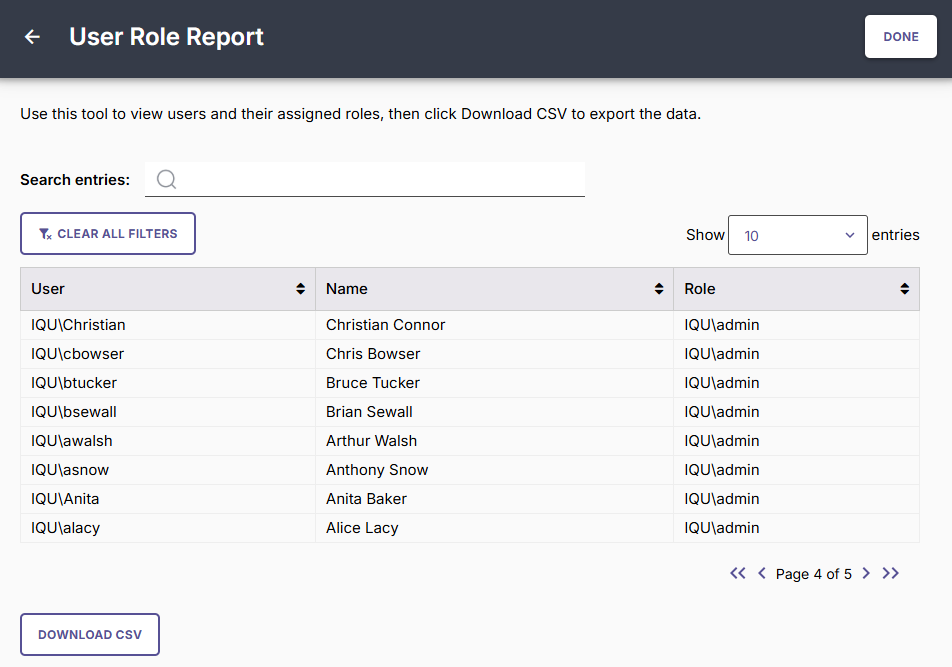Image resolution: width=952 pixels, height=667 pixels.
Task: Select IQU\btucker user cell
Action: [168, 383]
